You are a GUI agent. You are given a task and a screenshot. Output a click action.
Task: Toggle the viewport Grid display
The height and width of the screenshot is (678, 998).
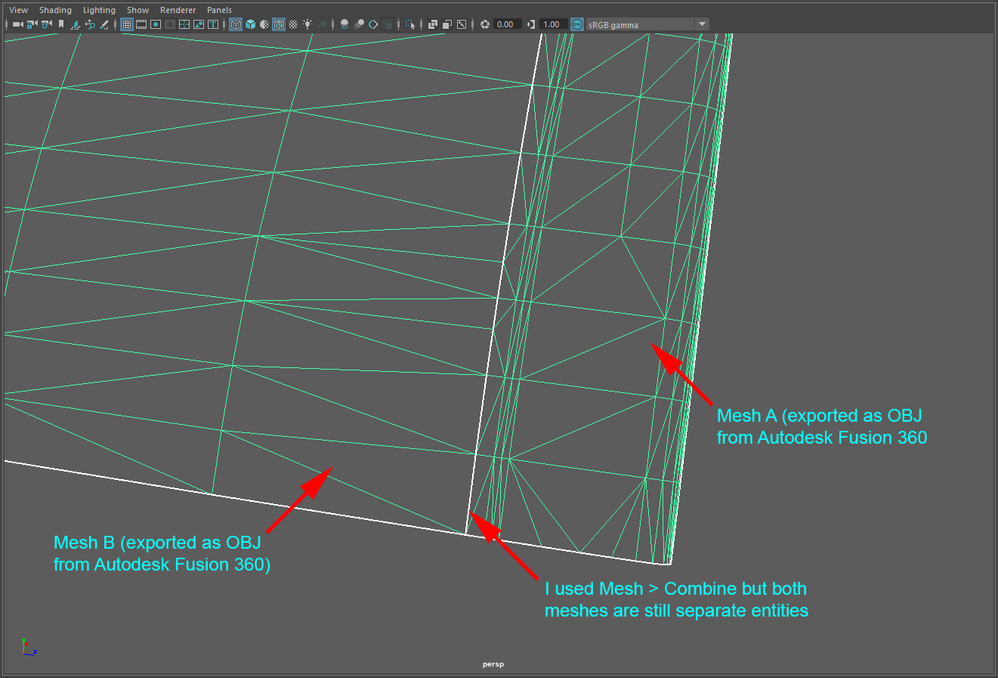(127, 24)
